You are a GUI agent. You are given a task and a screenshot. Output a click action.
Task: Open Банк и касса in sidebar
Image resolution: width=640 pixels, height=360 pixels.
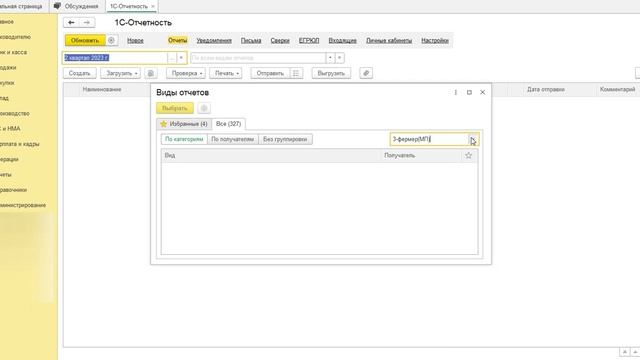click(13, 52)
